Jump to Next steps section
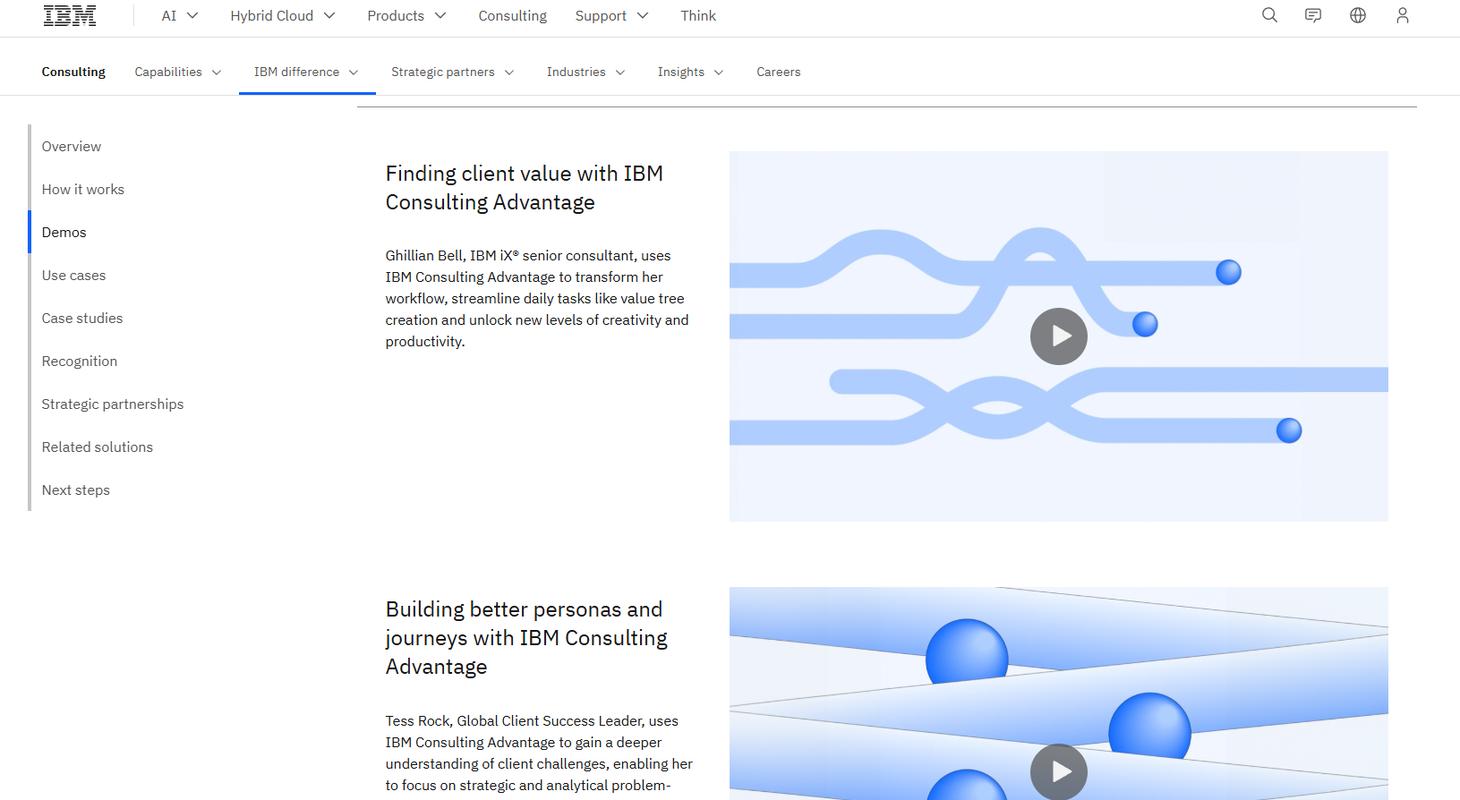1460x800 pixels. tap(75, 490)
